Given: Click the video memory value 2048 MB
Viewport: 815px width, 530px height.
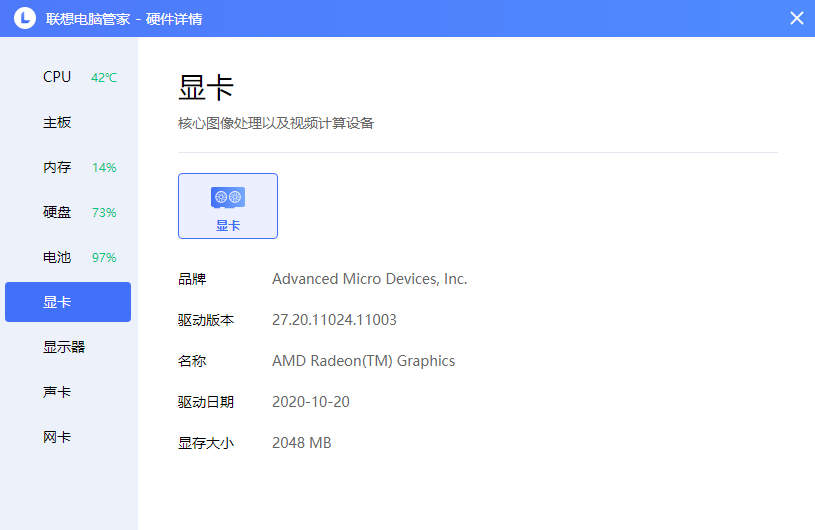Looking at the screenshot, I should coord(301,443).
